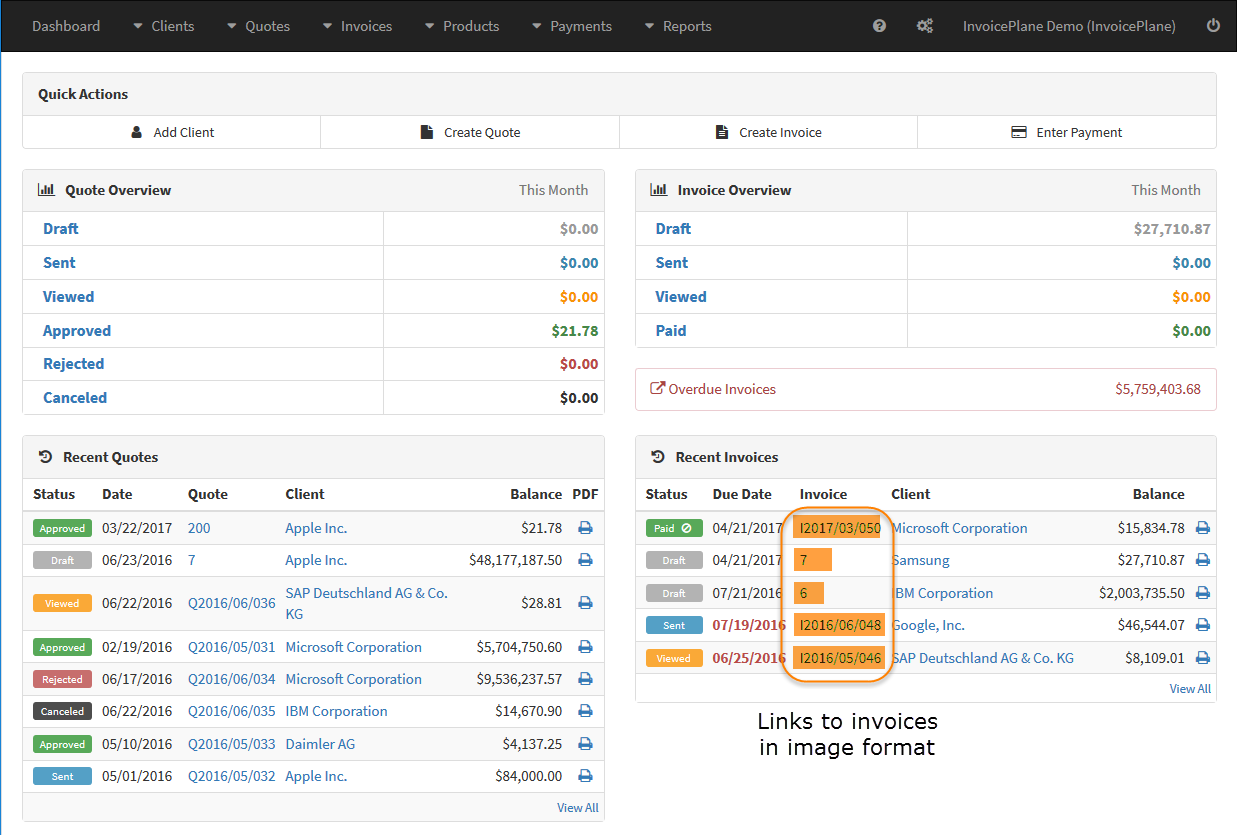Viewport: 1238px width, 835px height.
Task: Click PDF icon for Daimler AG quote
Action: coord(585,744)
